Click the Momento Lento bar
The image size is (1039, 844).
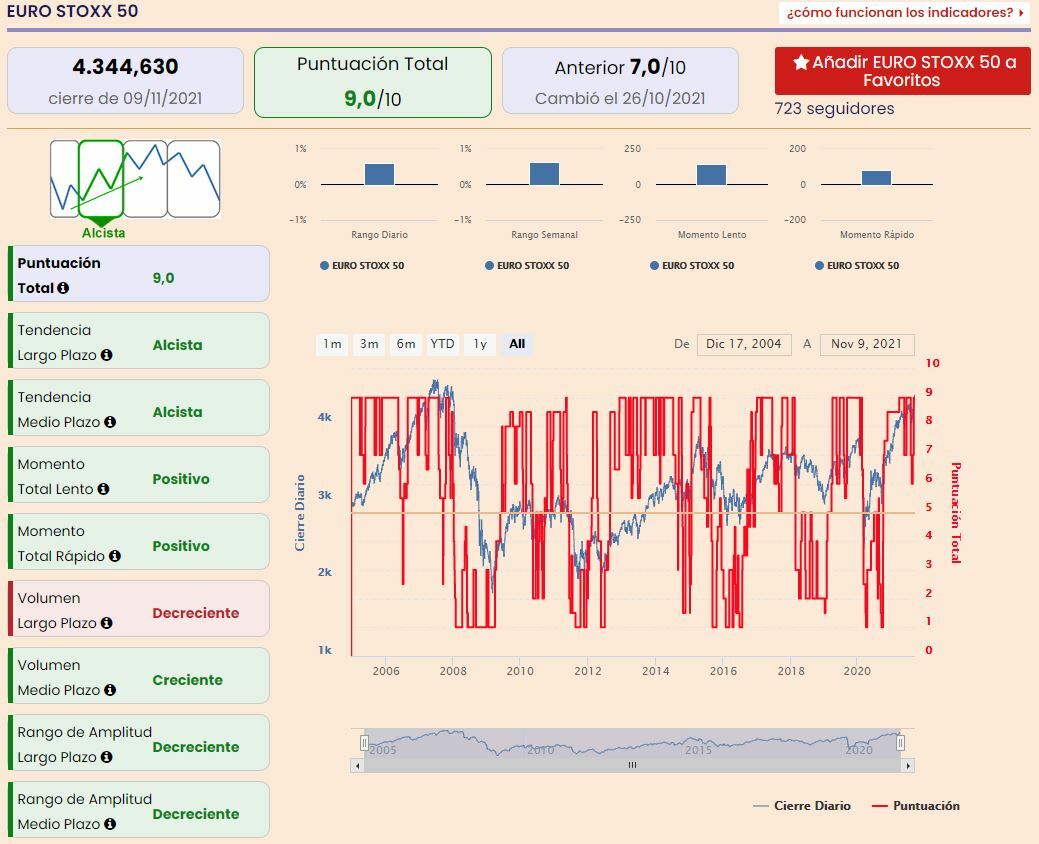pyautogui.click(x=712, y=175)
